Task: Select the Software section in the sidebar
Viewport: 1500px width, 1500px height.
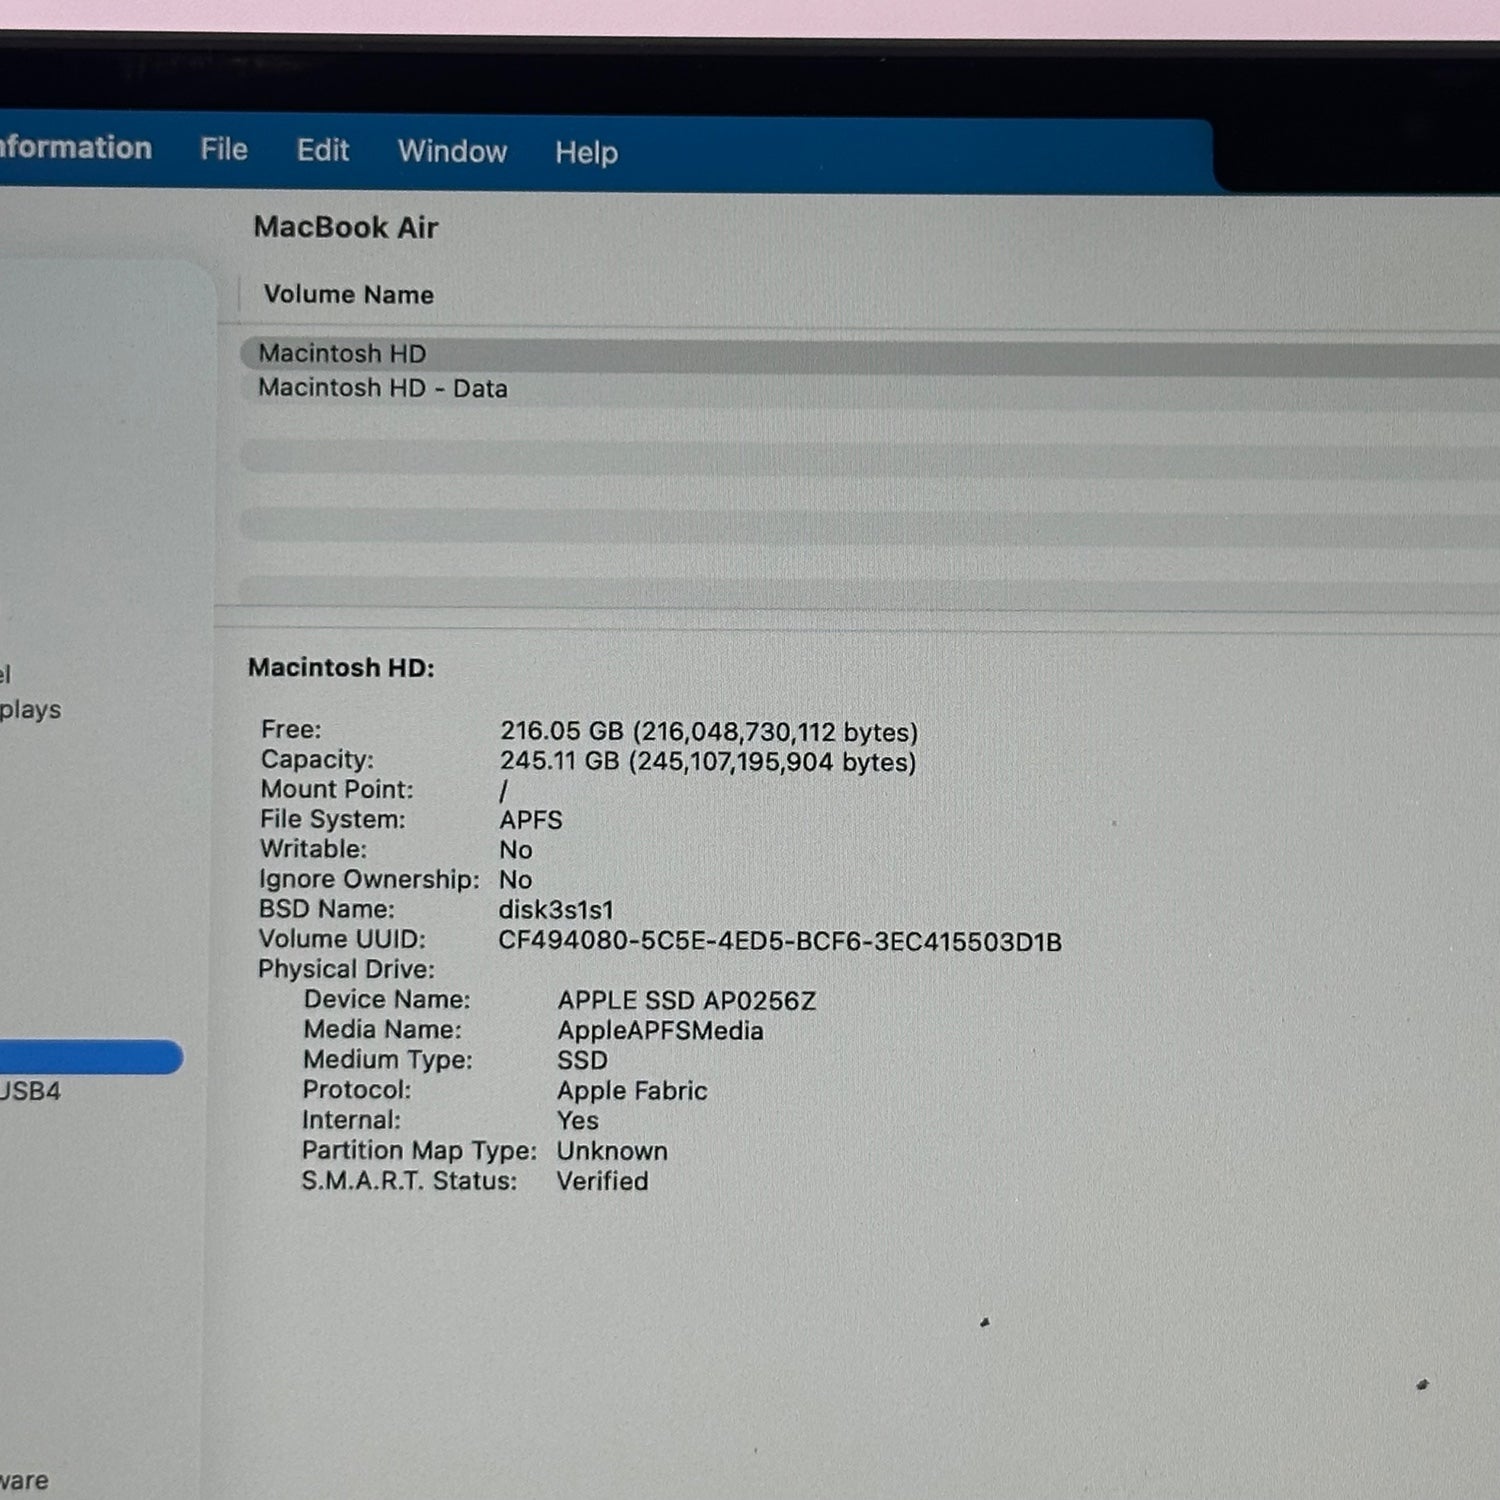Action: tap(24, 1481)
